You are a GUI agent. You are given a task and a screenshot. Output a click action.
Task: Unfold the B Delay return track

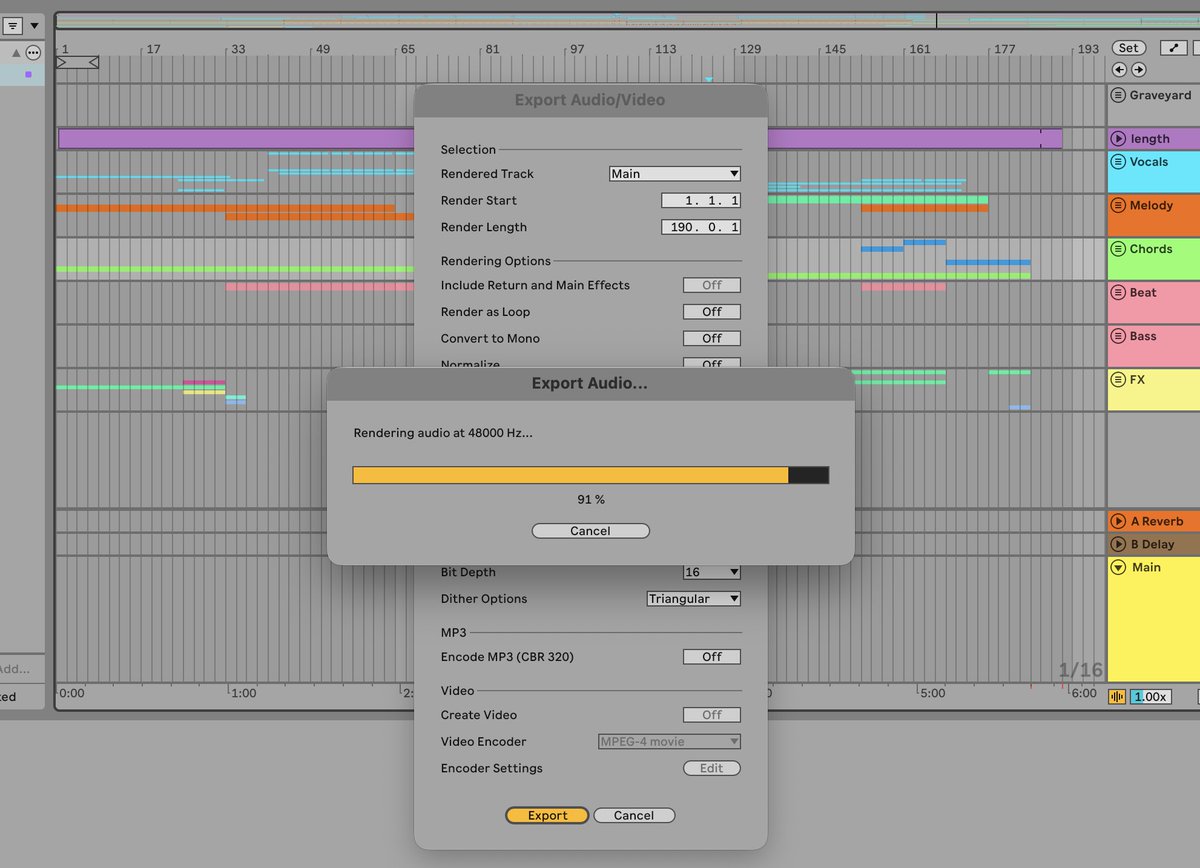click(1118, 544)
